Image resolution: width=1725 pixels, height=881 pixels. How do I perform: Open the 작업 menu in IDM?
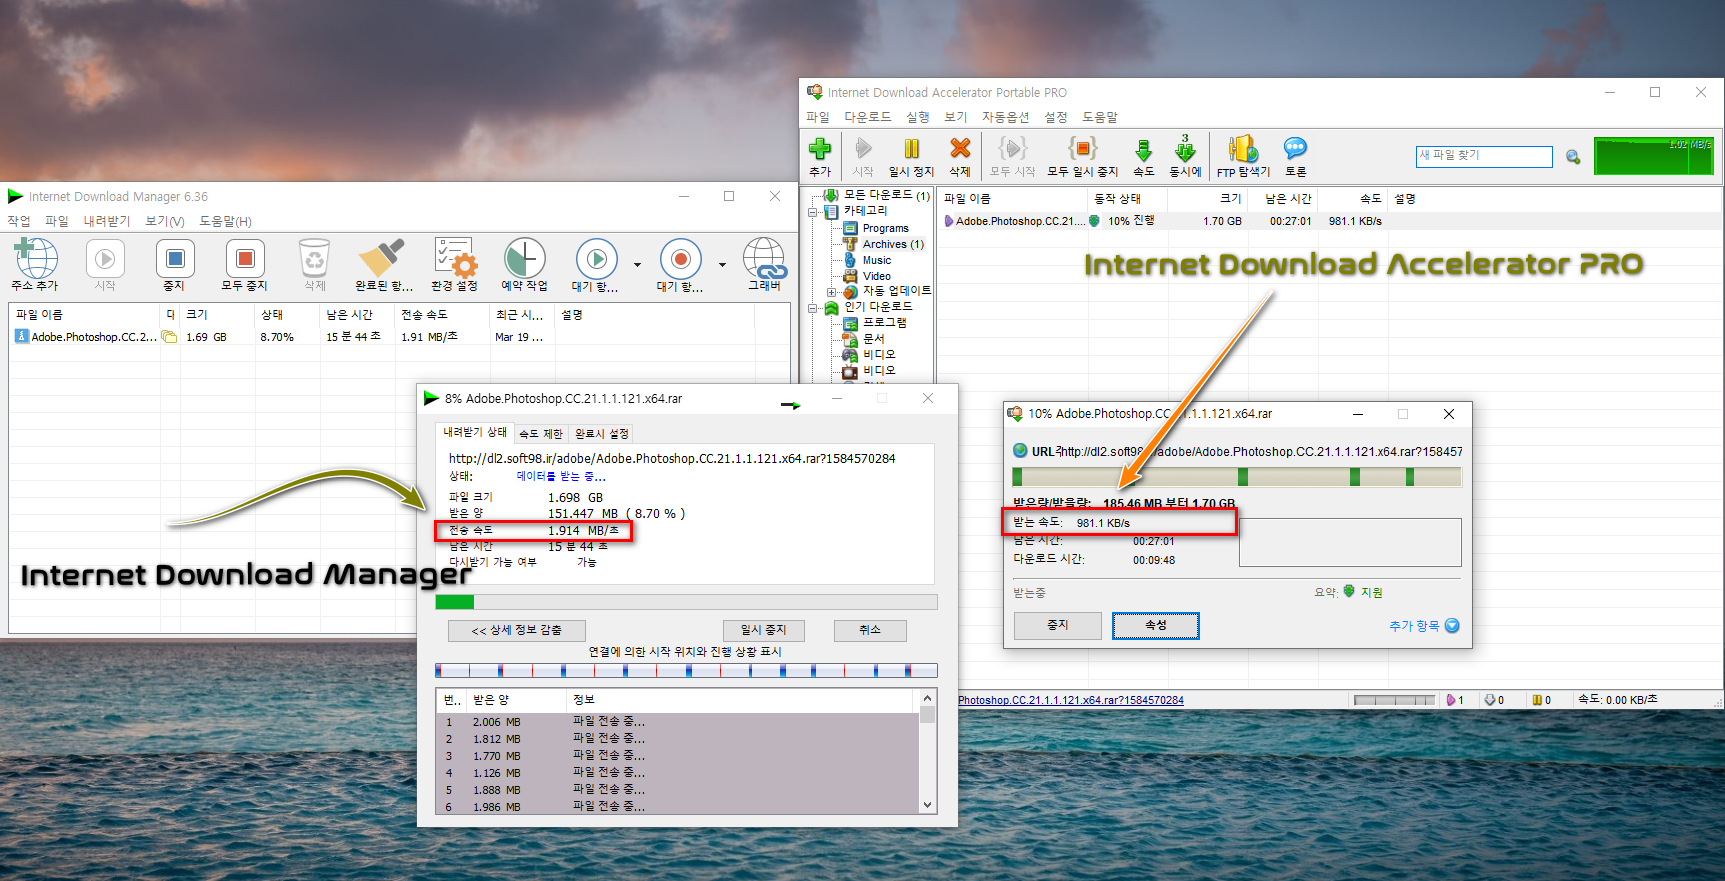pyautogui.click(x=19, y=221)
